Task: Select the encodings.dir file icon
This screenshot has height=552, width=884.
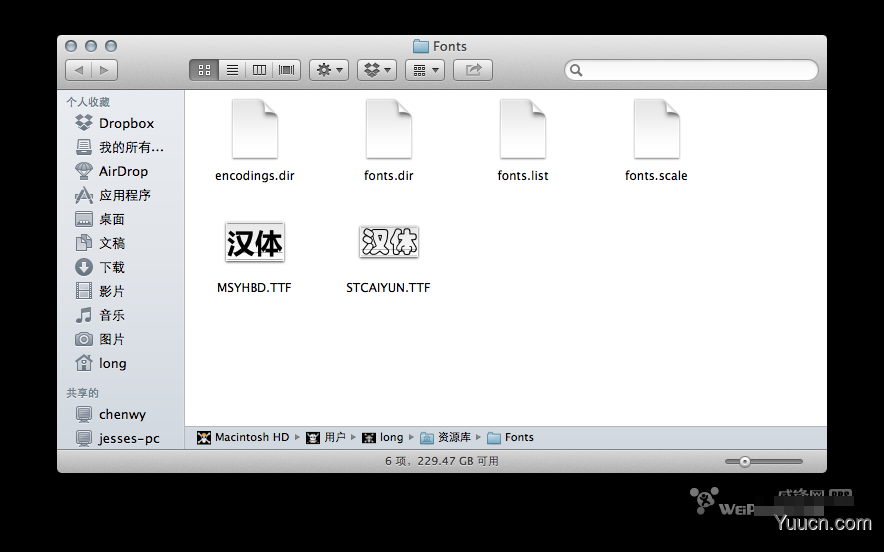Action: pos(255,129)
